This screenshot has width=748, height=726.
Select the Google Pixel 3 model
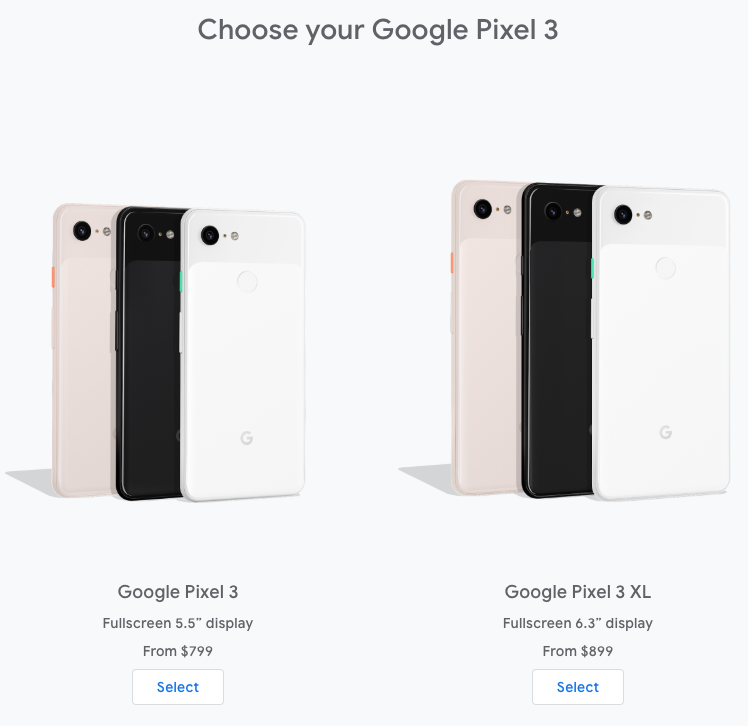177,687
